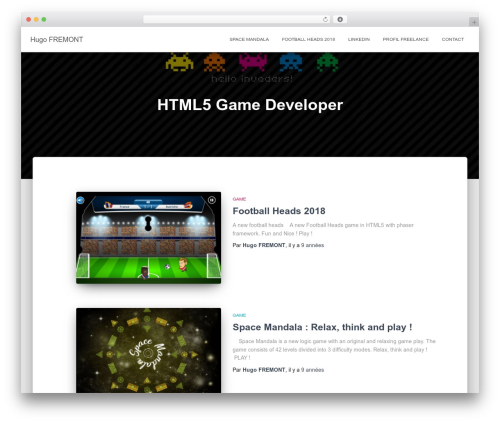Click the Space Mandala description excerpt
This screenshot has height=423, width=500.
click(x=334, y=349)
